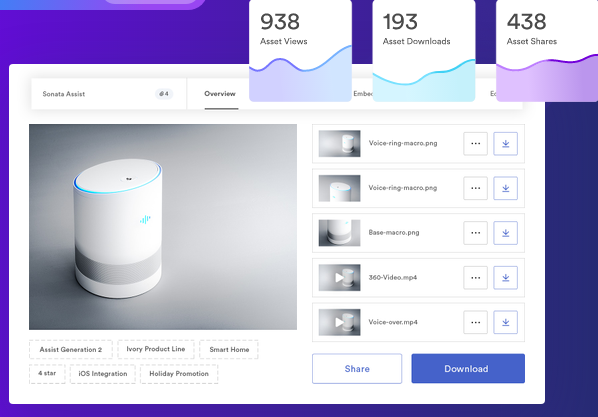Screen dimensions: 598x417
Task: Click the Asset Views label
Action: coord(284,41)
